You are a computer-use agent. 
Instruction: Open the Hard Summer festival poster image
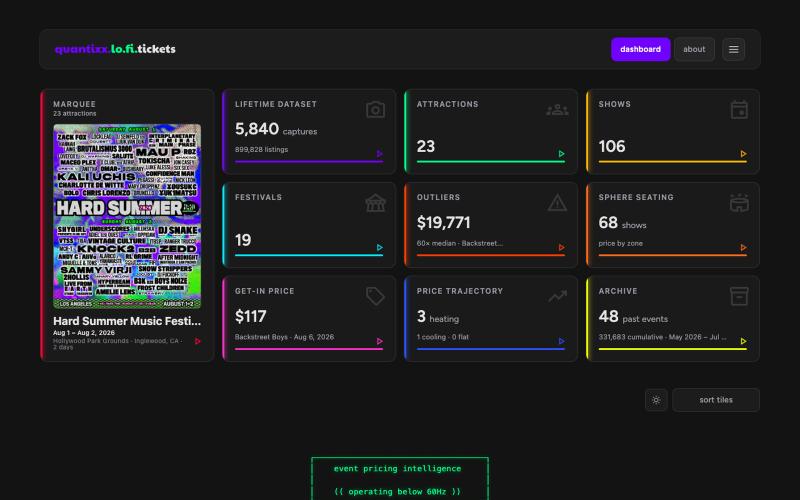tap(127, 216)
